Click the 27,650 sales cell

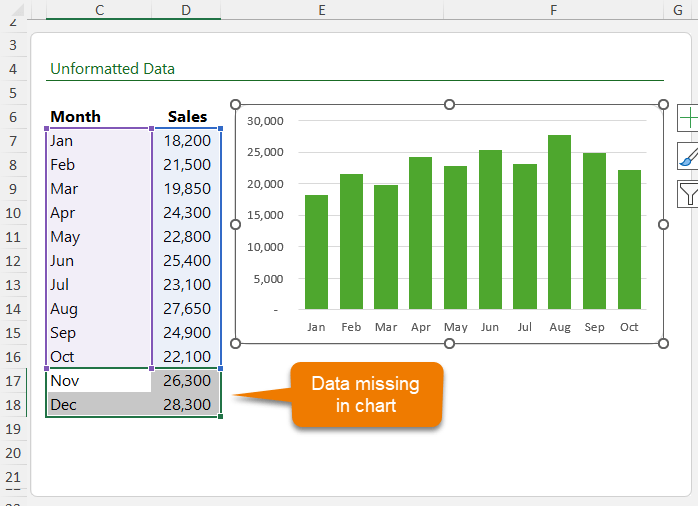tap(186, 309)
